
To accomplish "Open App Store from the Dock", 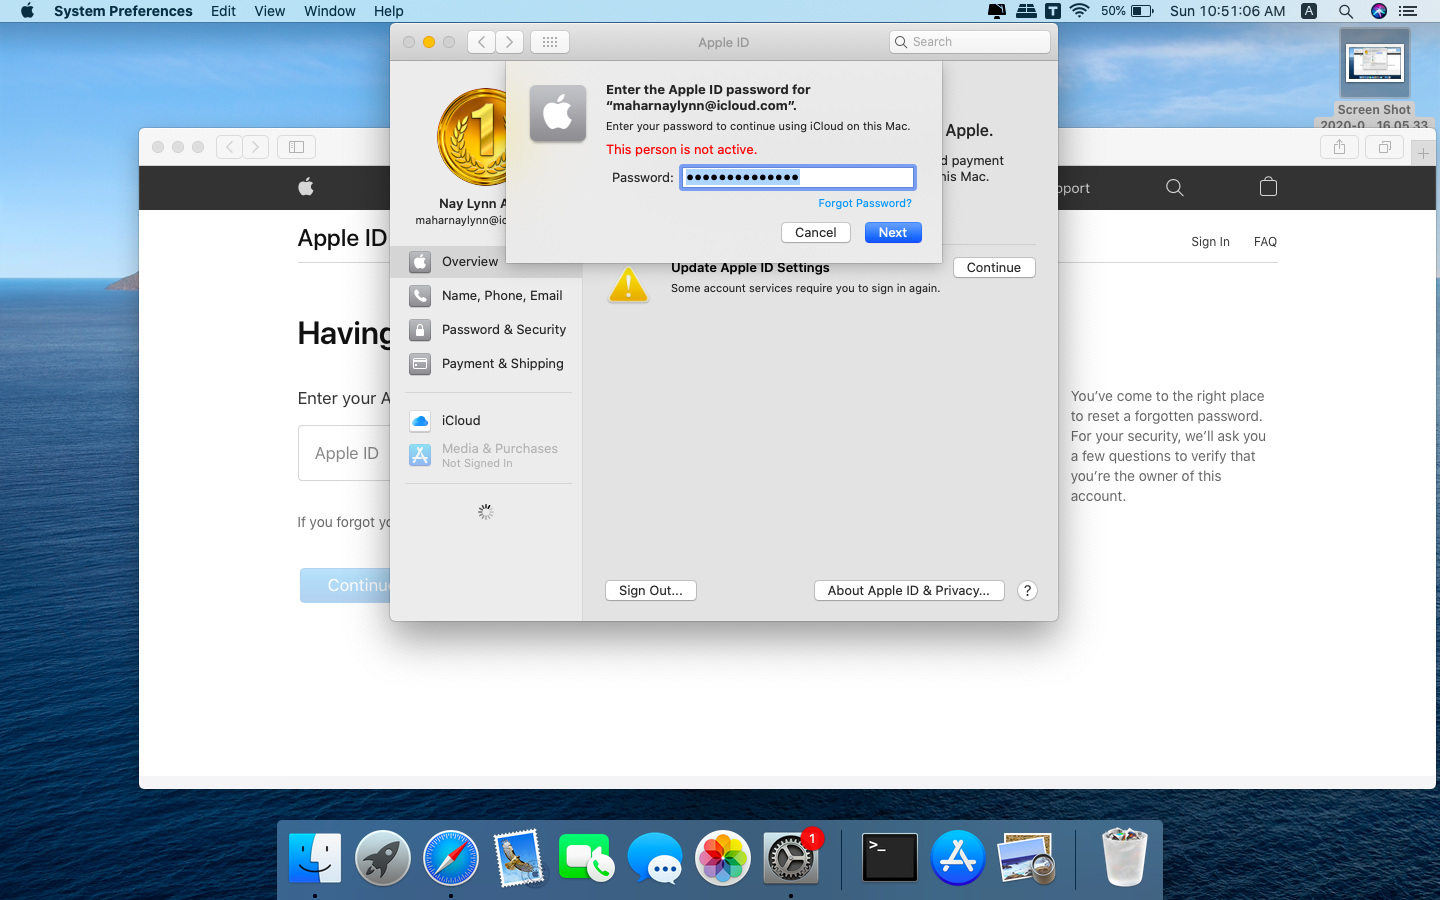I will (957, 858).
